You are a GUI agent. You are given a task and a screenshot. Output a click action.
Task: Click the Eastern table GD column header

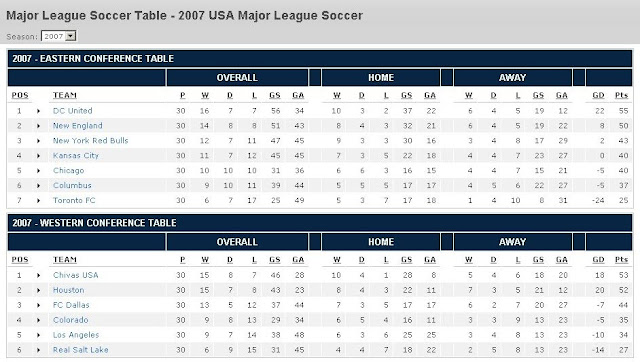point(598,95)
